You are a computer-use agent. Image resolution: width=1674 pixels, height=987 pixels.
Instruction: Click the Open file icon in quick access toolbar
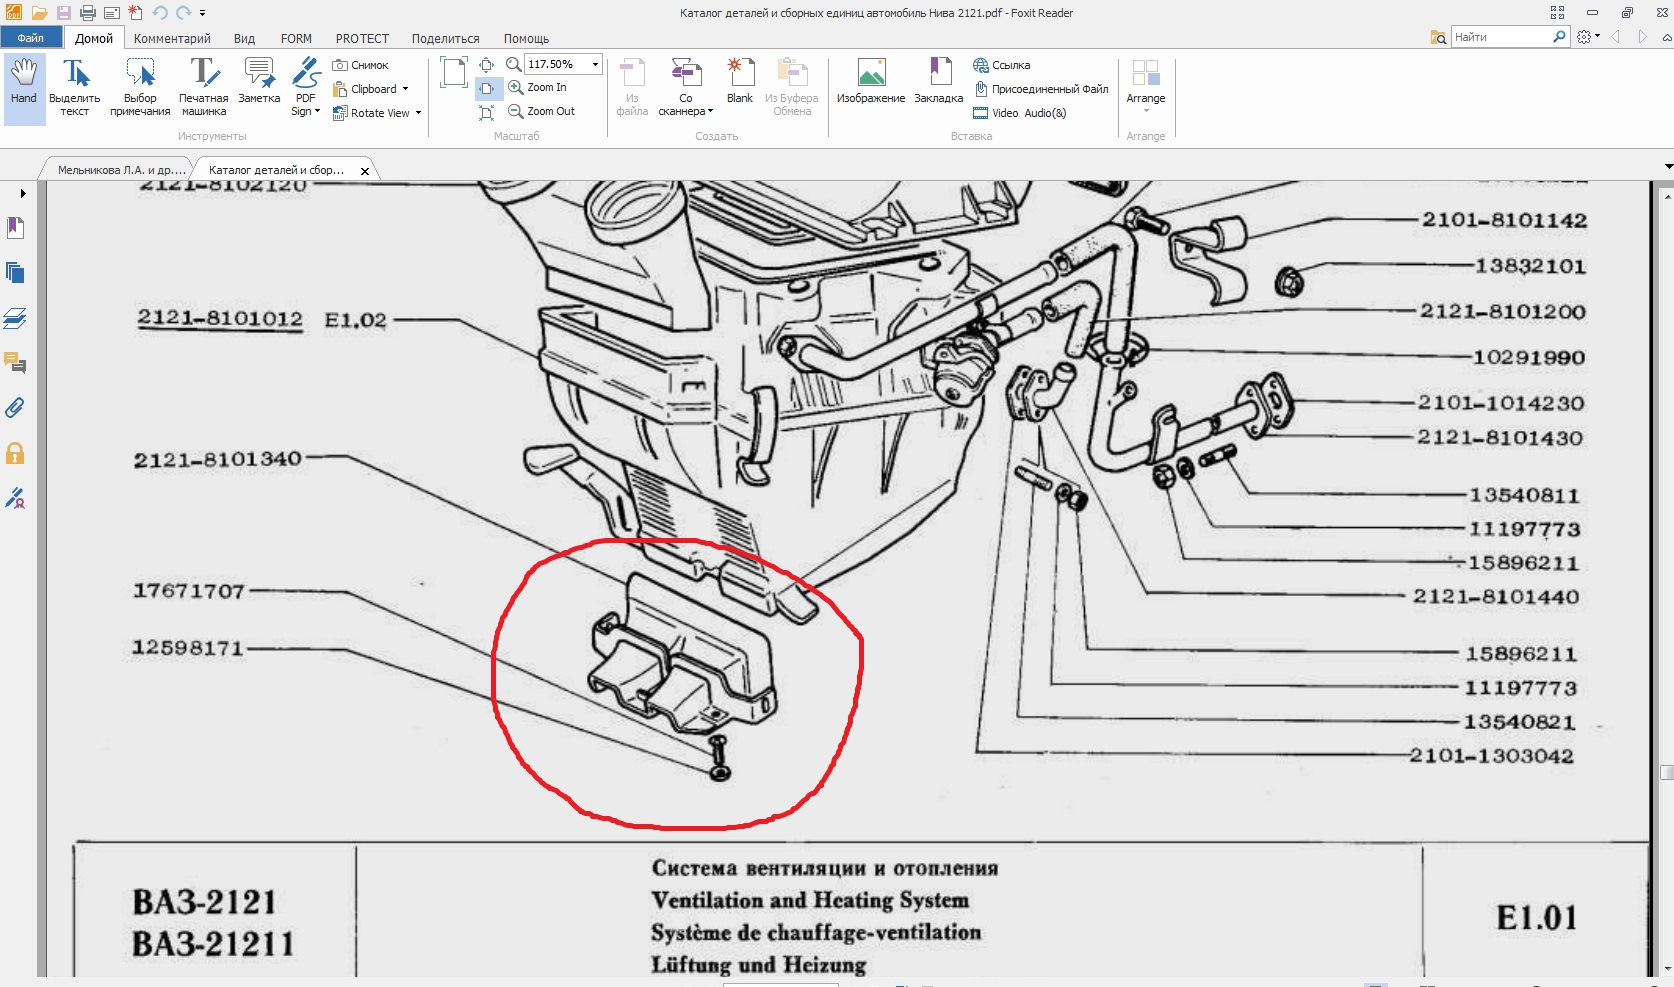[39, 13]
